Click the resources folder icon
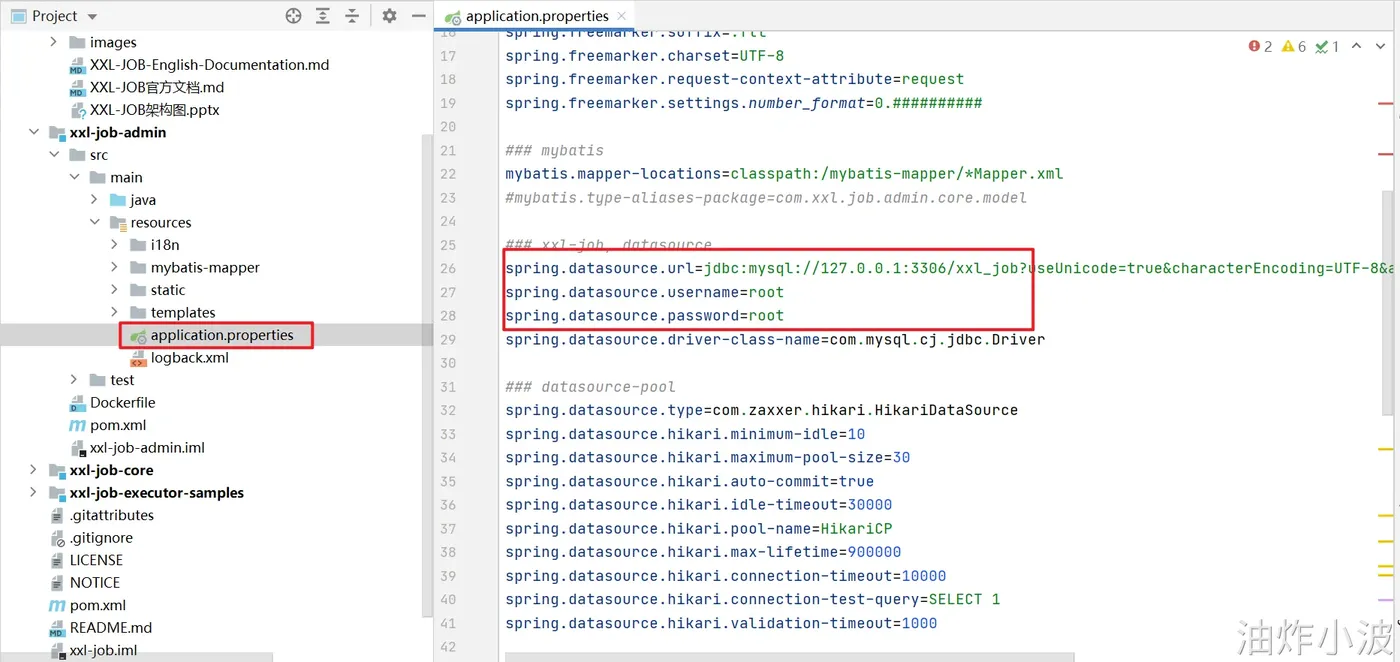The image size is (1400, 662). coord(118,222)
